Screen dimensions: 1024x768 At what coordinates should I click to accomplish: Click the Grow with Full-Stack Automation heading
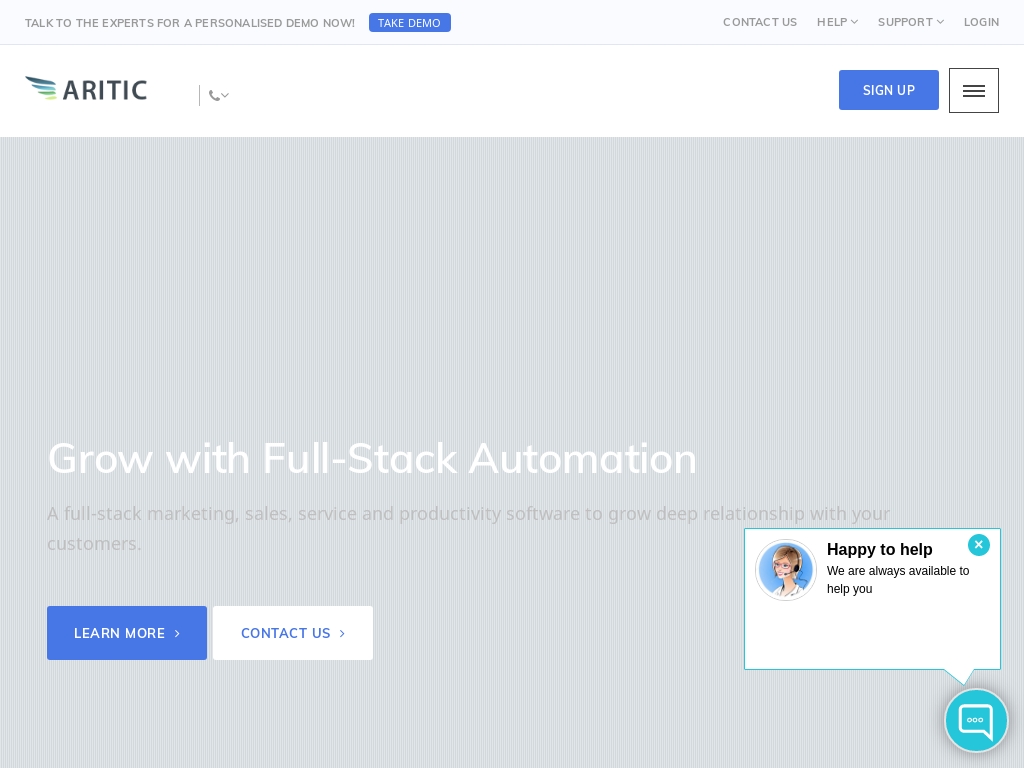coord(372,458)
